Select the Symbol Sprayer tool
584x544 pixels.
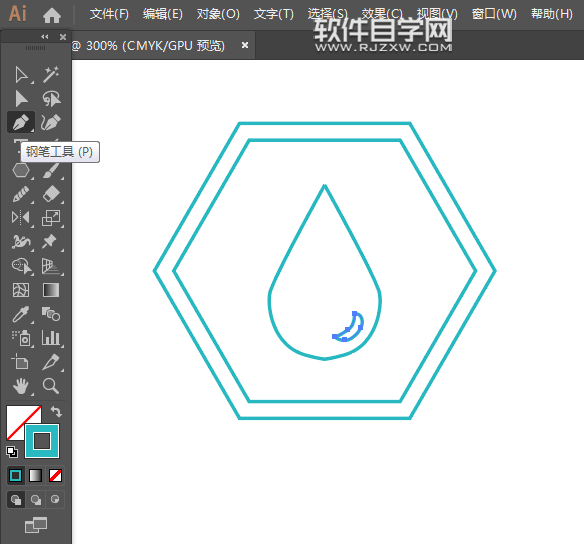coord(21,338)
